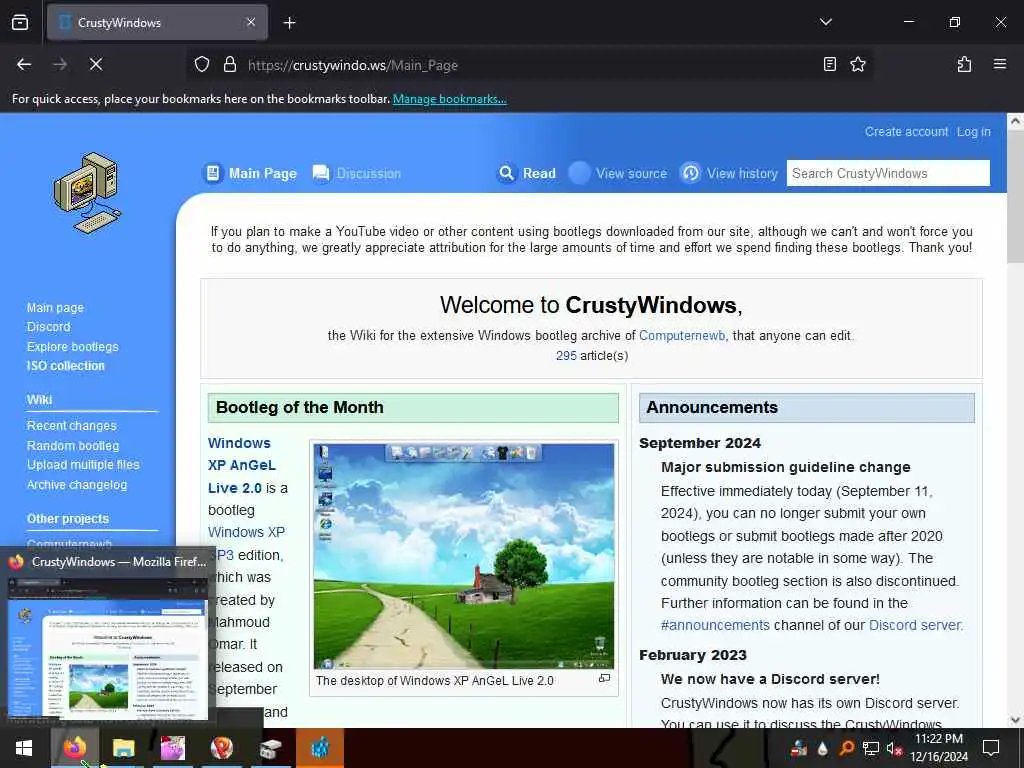Open the View source tab
1024x768 pixels.
click(x=631, y=173)
